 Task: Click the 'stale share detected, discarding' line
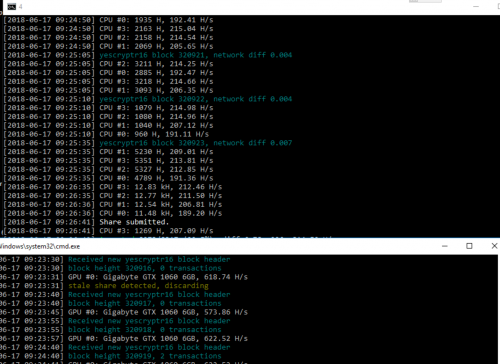click(138, 286)
